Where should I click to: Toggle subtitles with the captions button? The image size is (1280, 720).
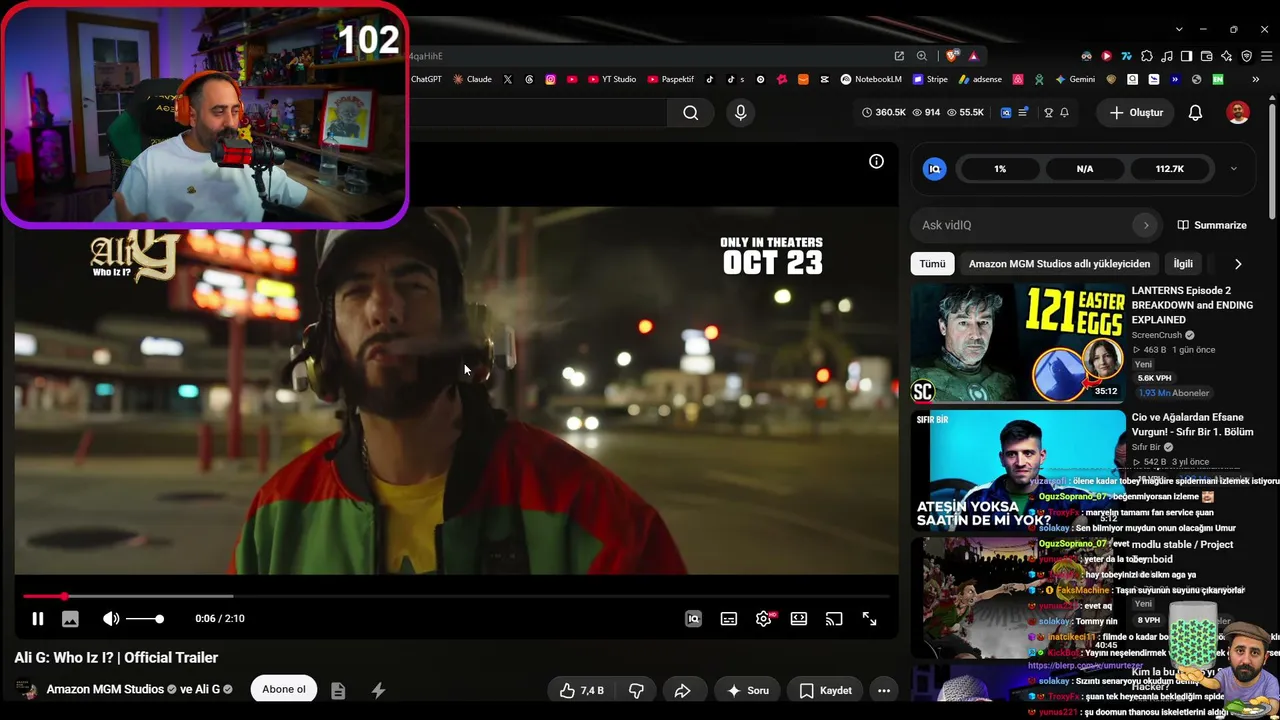[x=729, y=619]
